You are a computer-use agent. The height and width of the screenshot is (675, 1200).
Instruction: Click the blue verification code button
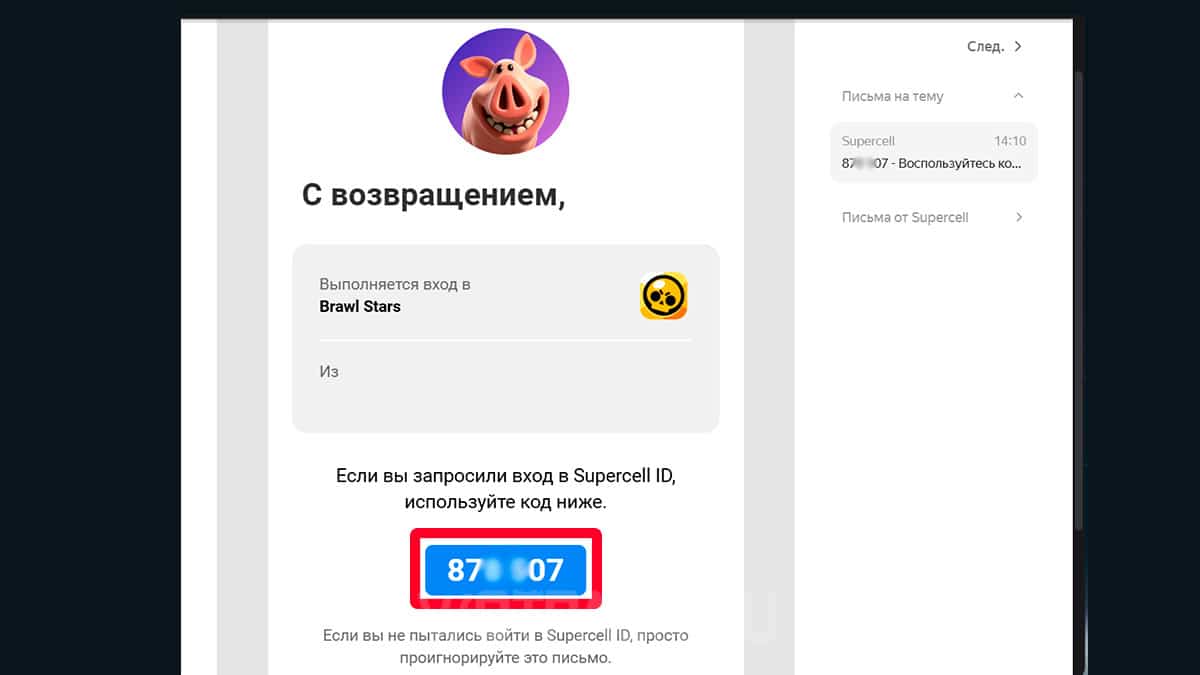click(x=505, y=570)
